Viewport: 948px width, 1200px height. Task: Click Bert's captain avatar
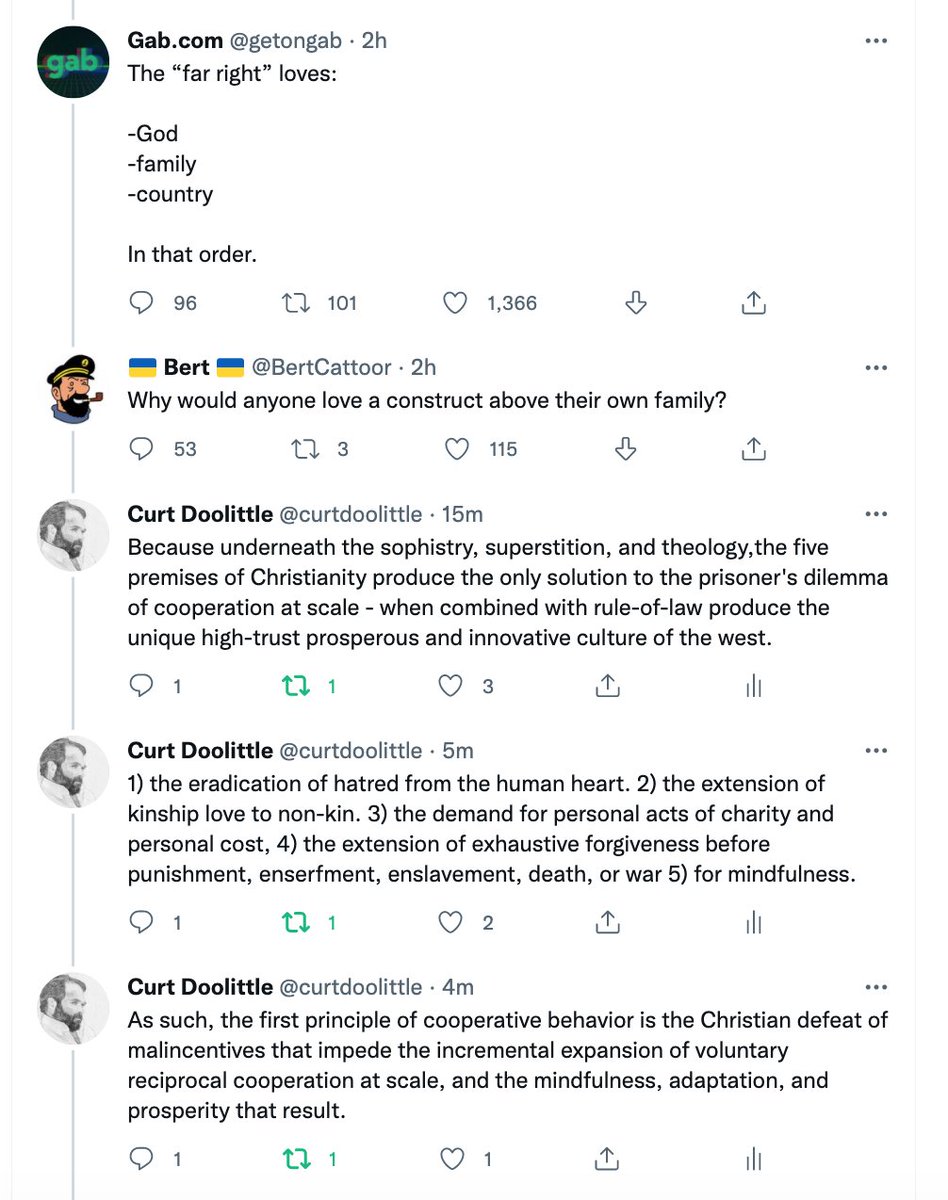click(x=73, y=388)
